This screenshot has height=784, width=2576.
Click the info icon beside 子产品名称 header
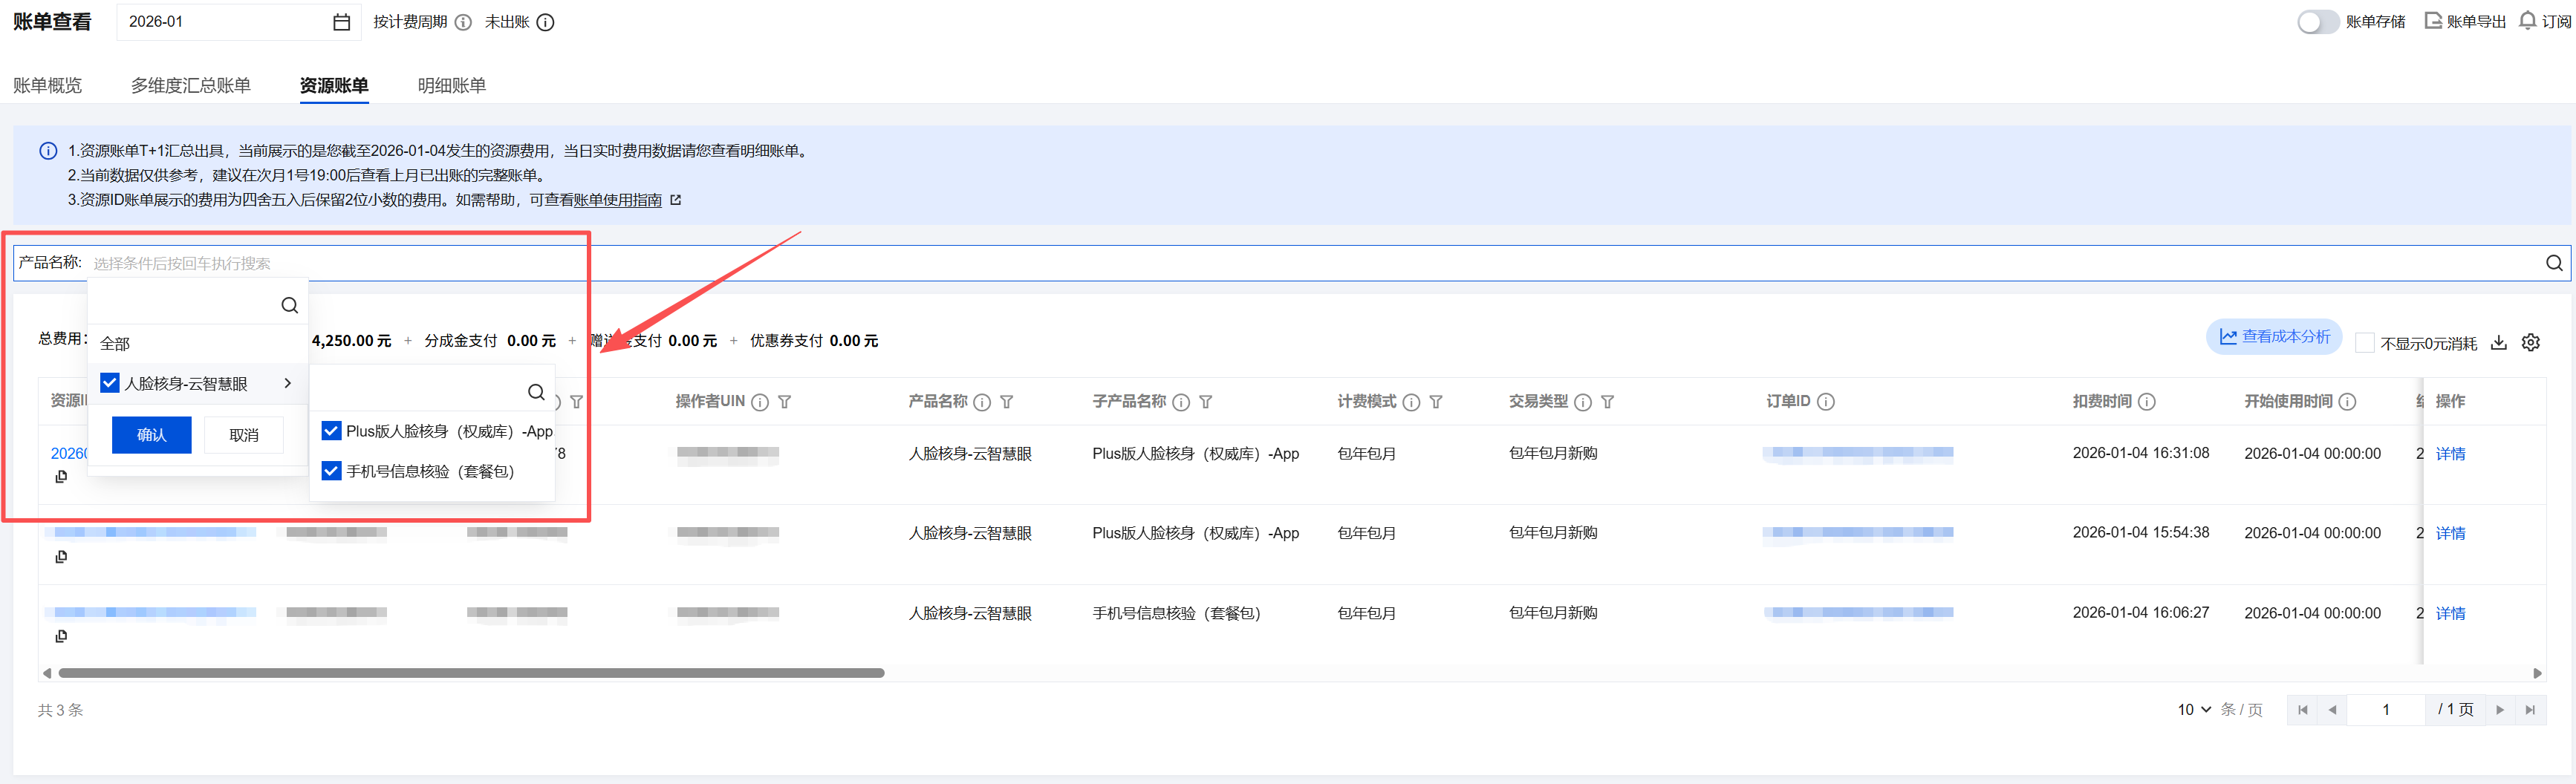(x=1181, y=402)
